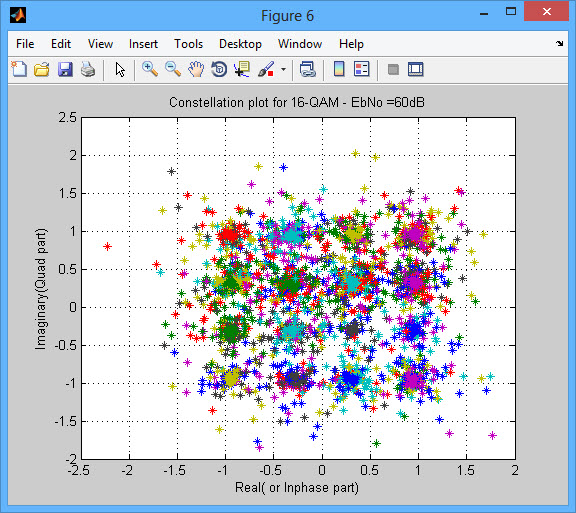Select the Edit Plot arrow tool
This screenshot has width=576, height=513.
click(120, 69)
